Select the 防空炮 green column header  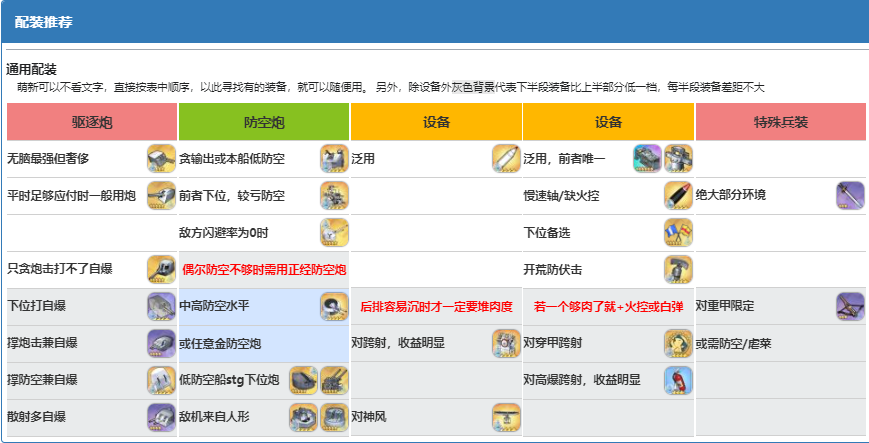click(x=264, y=122)
